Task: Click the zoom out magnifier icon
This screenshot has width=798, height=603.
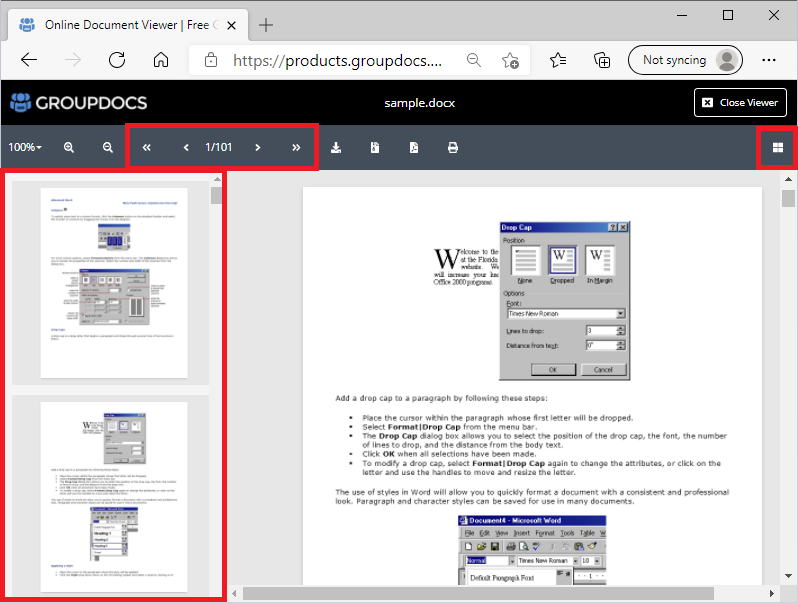Action: (x=108, y=147)
